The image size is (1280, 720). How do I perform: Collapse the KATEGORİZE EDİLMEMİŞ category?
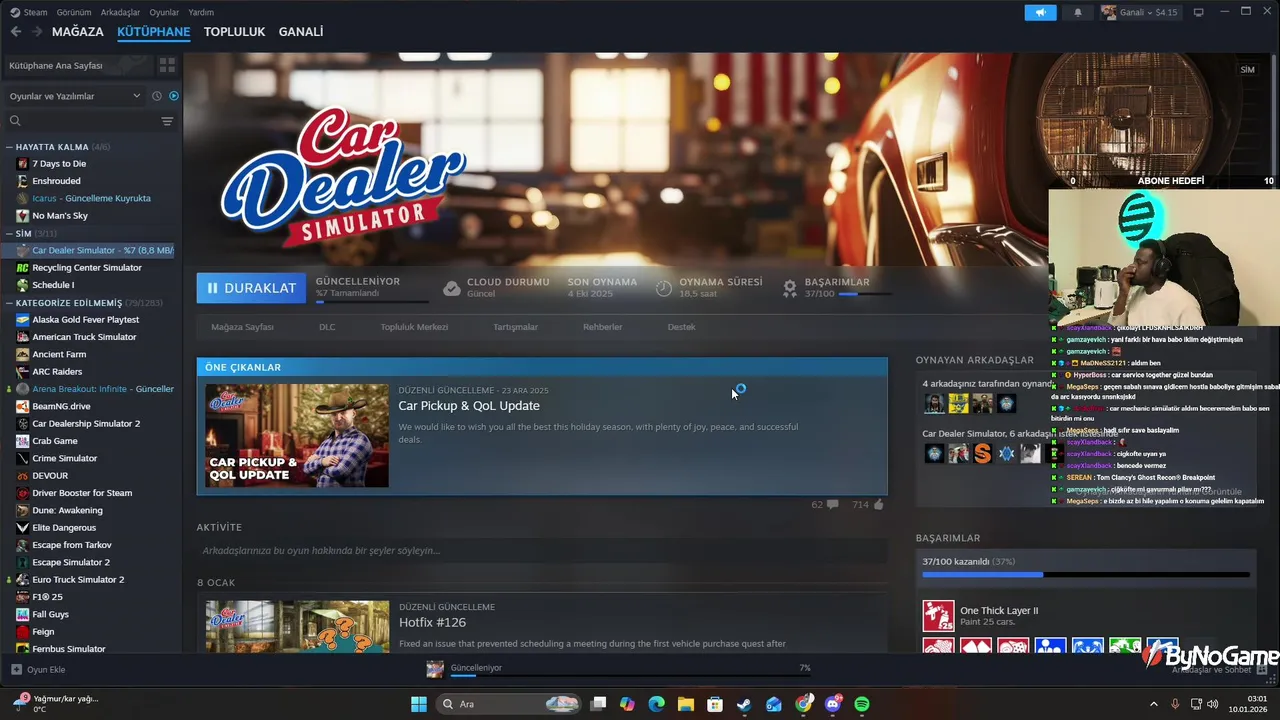[x=9, y=303]
